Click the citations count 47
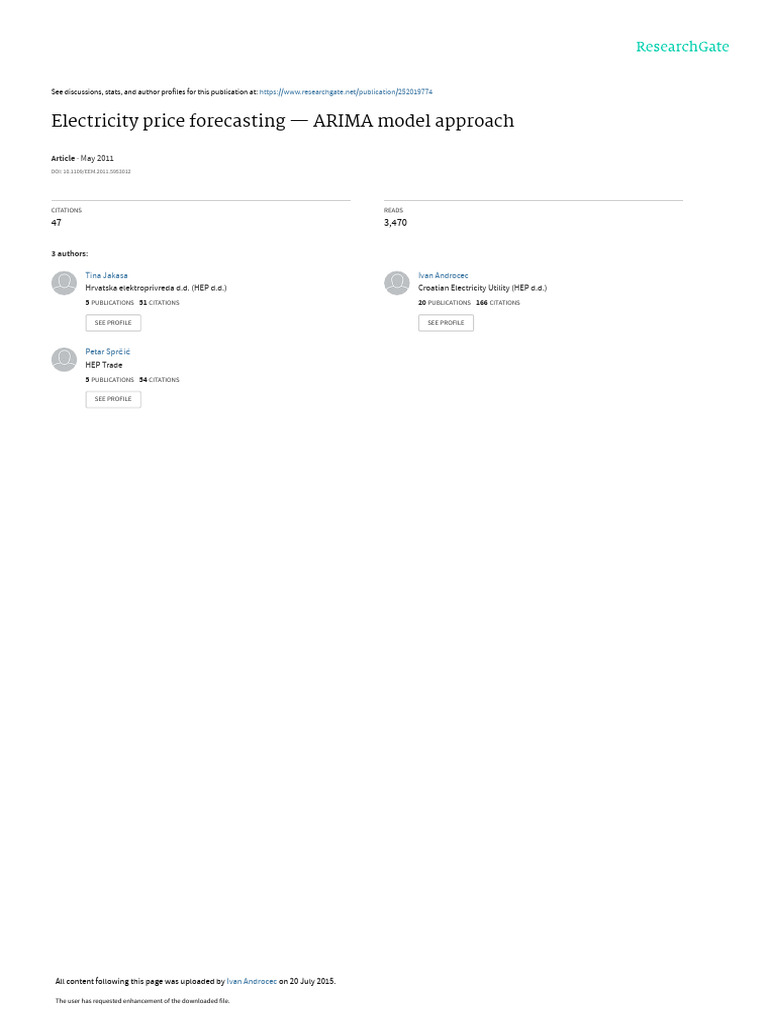Image resolution: width=768 pixels, height=1024 pixels. 56,223
